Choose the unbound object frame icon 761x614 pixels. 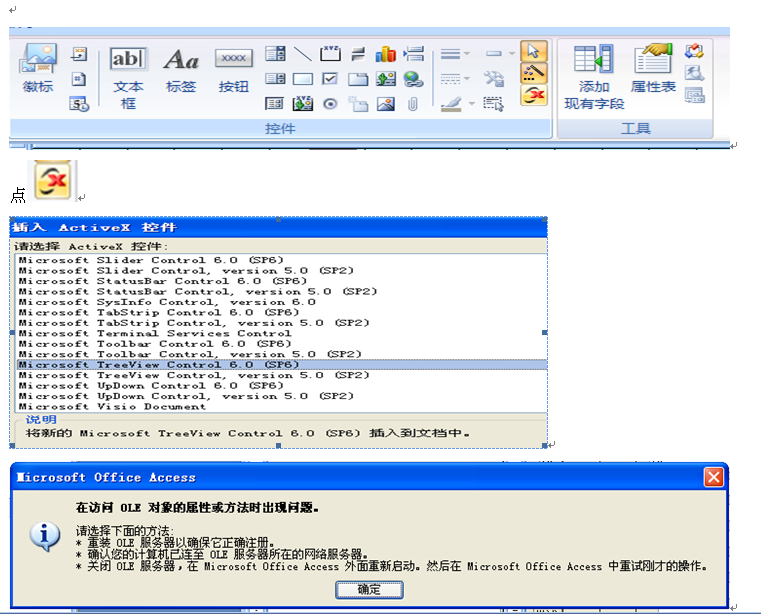(x=386, y=79)
